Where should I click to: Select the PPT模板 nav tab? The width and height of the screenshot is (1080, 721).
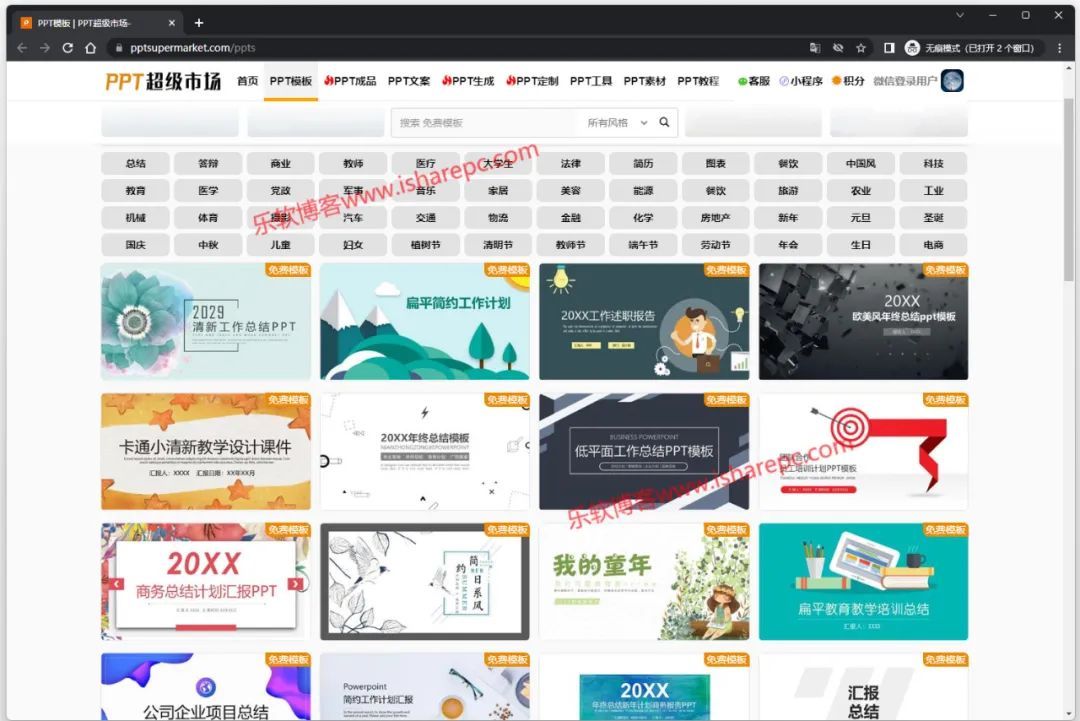point(291,81)
